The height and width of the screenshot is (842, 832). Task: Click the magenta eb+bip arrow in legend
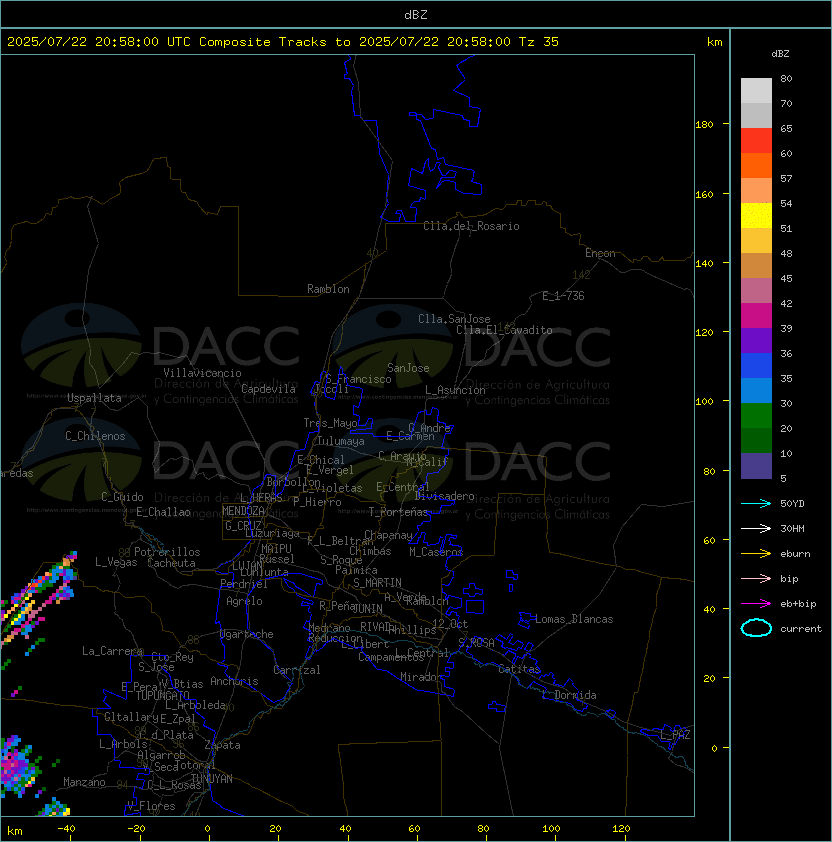pyautogui.click(x=756, y=604)
